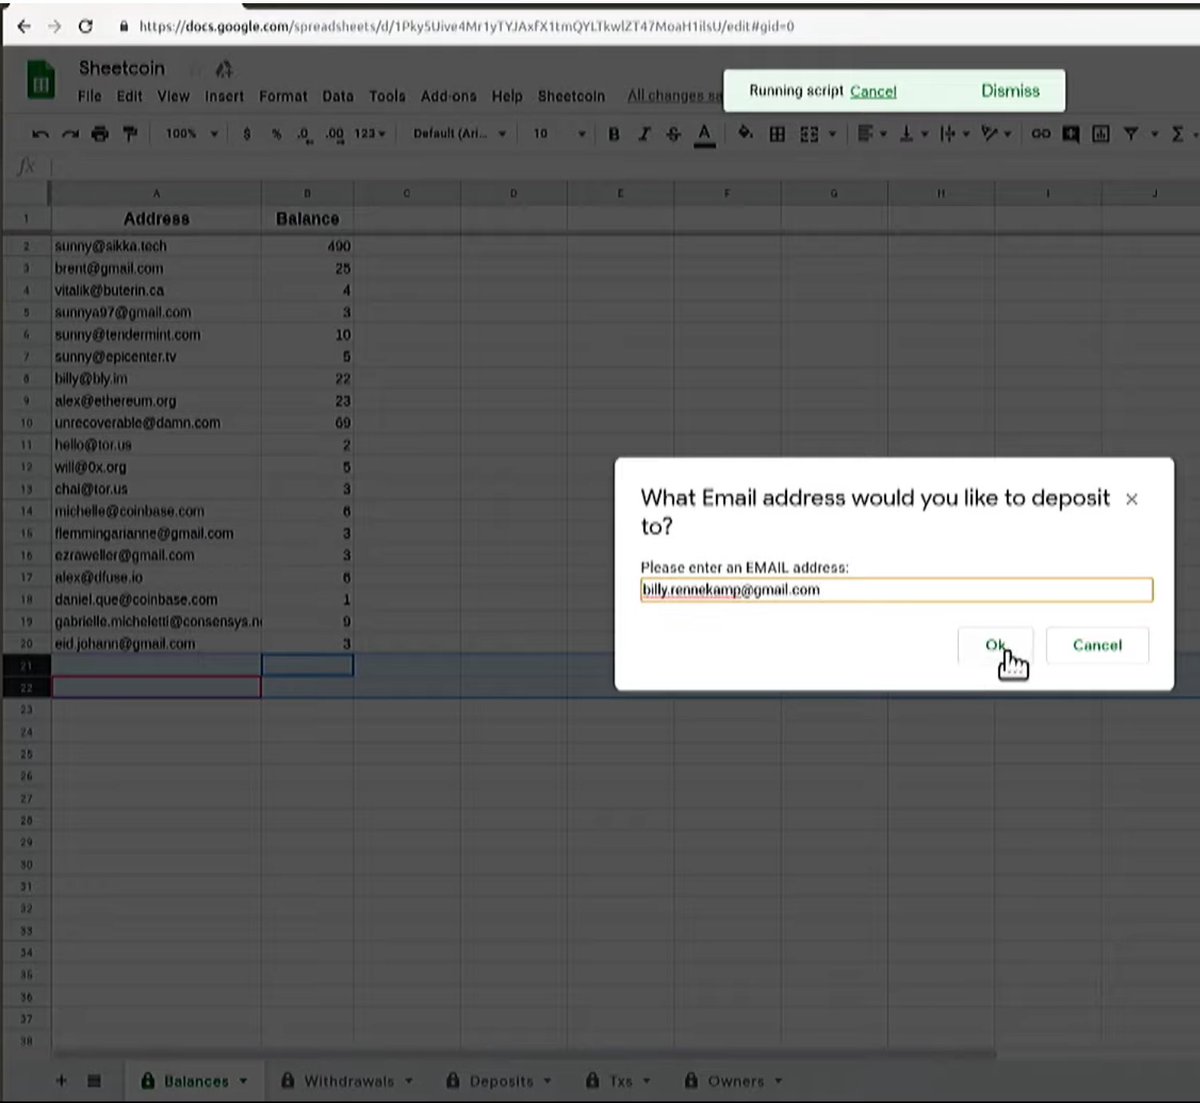Open the zoom 100% dropdown
The height and width of the screenshot is (1103, 1200).
tap(191, 134)
